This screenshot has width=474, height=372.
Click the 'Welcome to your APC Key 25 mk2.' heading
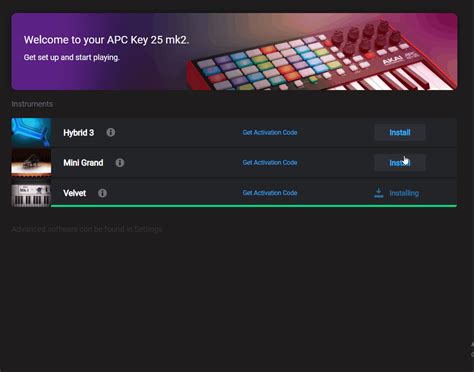[x=106, y=40]
